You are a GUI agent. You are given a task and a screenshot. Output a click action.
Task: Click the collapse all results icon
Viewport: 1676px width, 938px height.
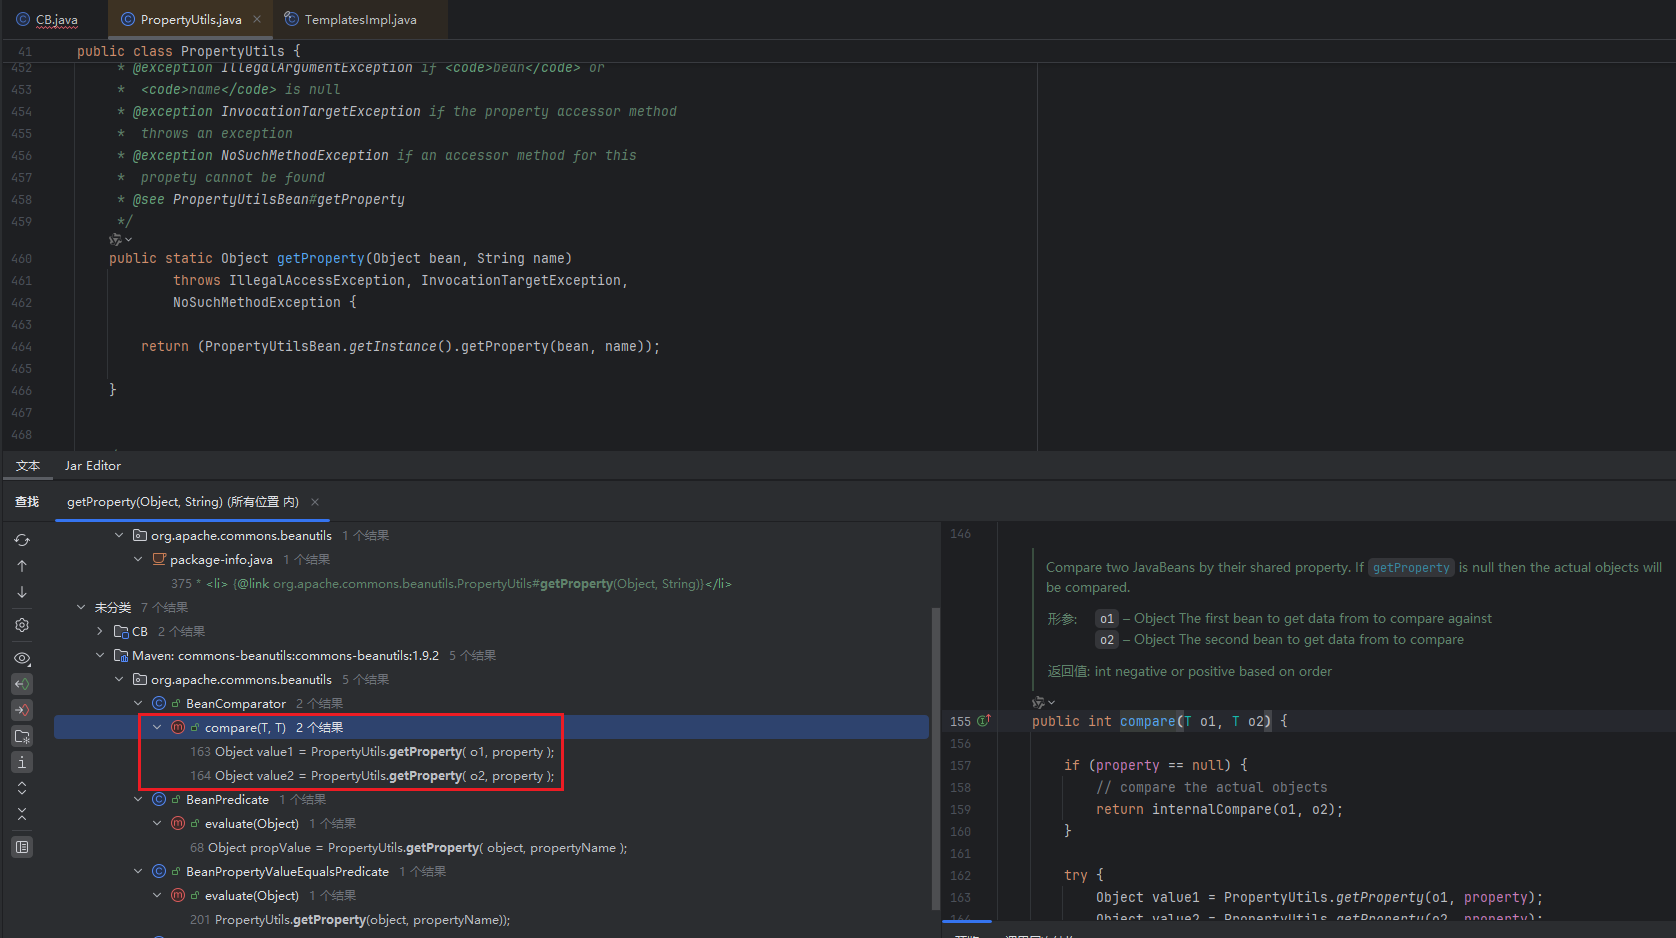pos(22,814)
